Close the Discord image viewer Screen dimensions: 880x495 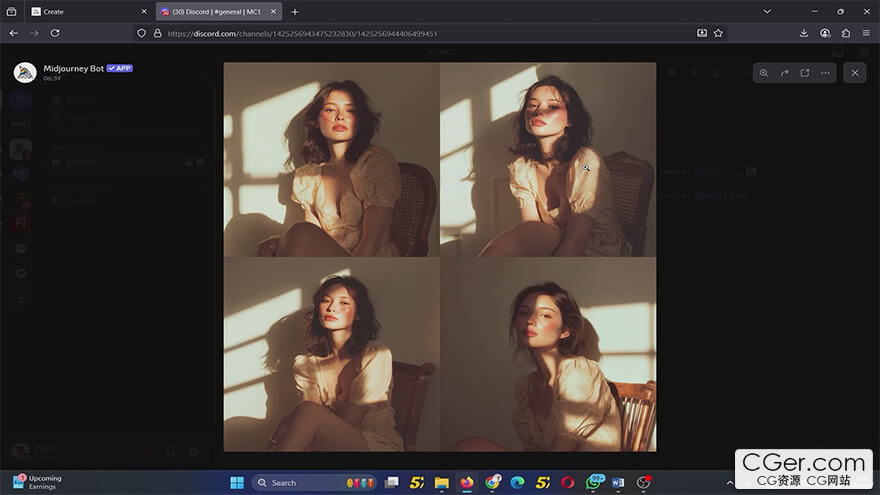(x=855, y=73)
